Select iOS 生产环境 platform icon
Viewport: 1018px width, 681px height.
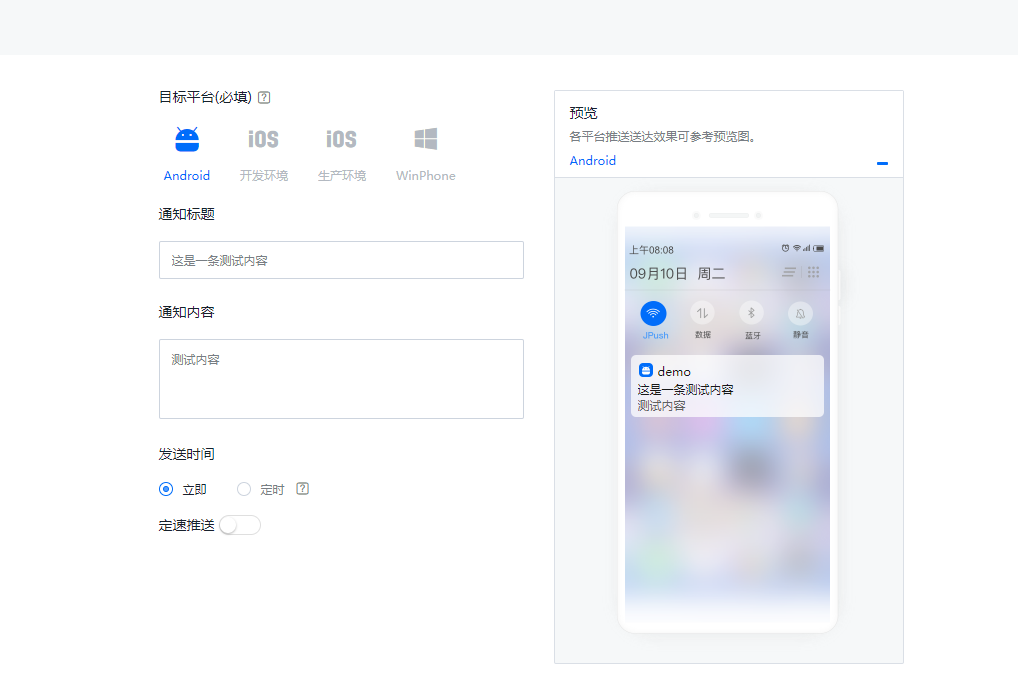point(341,140)
